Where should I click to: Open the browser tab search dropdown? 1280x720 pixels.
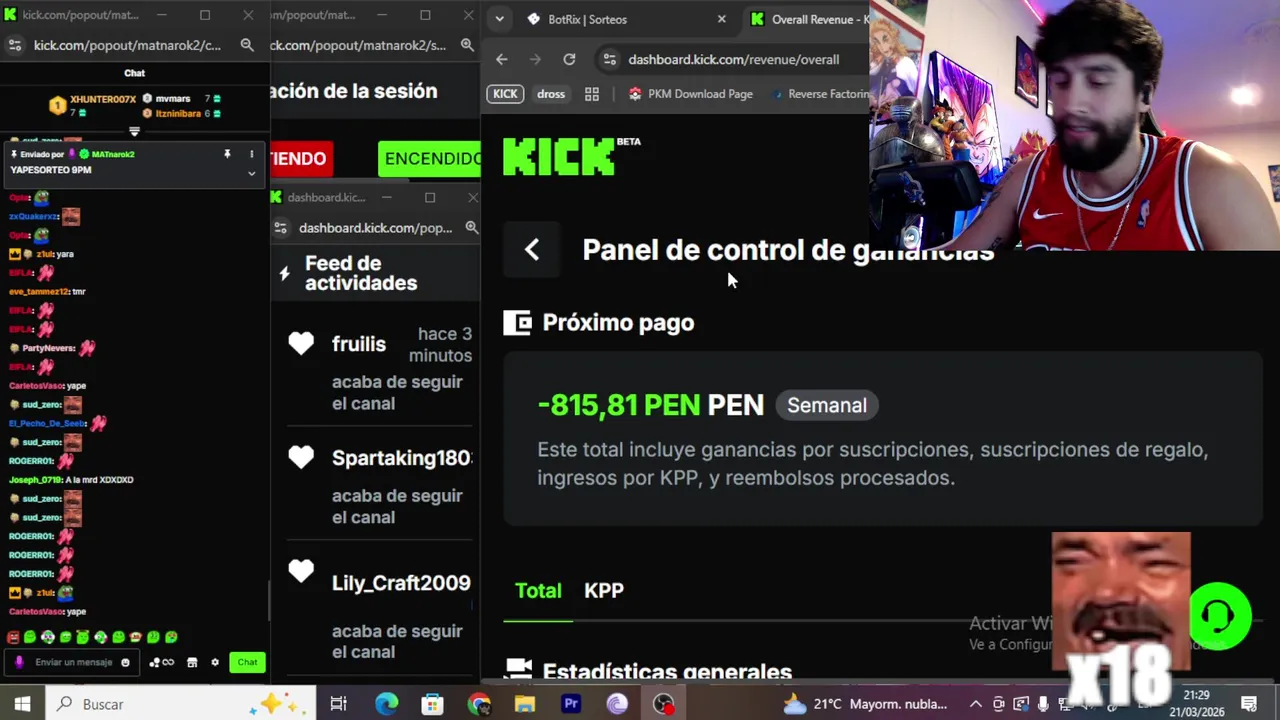(499, 19)
